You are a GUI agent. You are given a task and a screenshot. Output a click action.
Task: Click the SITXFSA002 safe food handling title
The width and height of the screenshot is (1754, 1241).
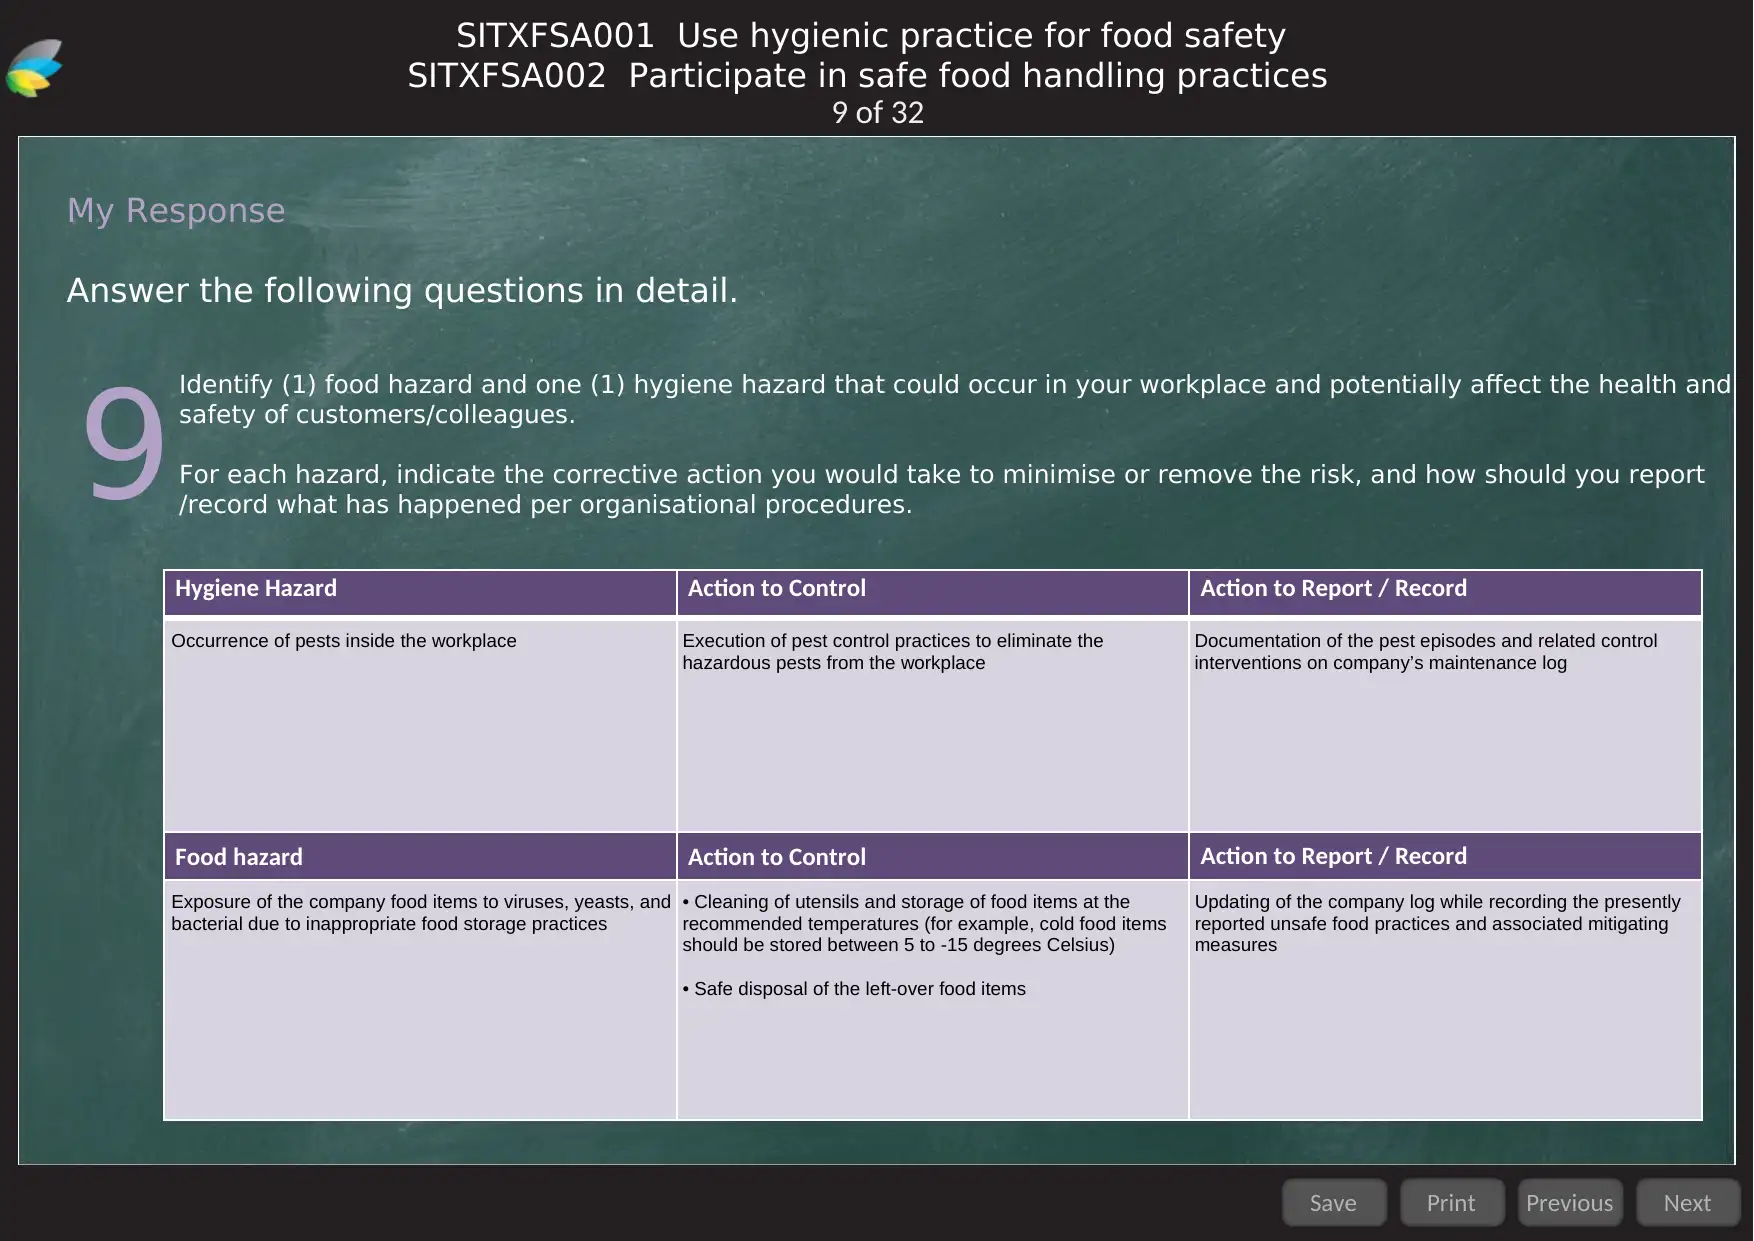(x=867, y=76)
